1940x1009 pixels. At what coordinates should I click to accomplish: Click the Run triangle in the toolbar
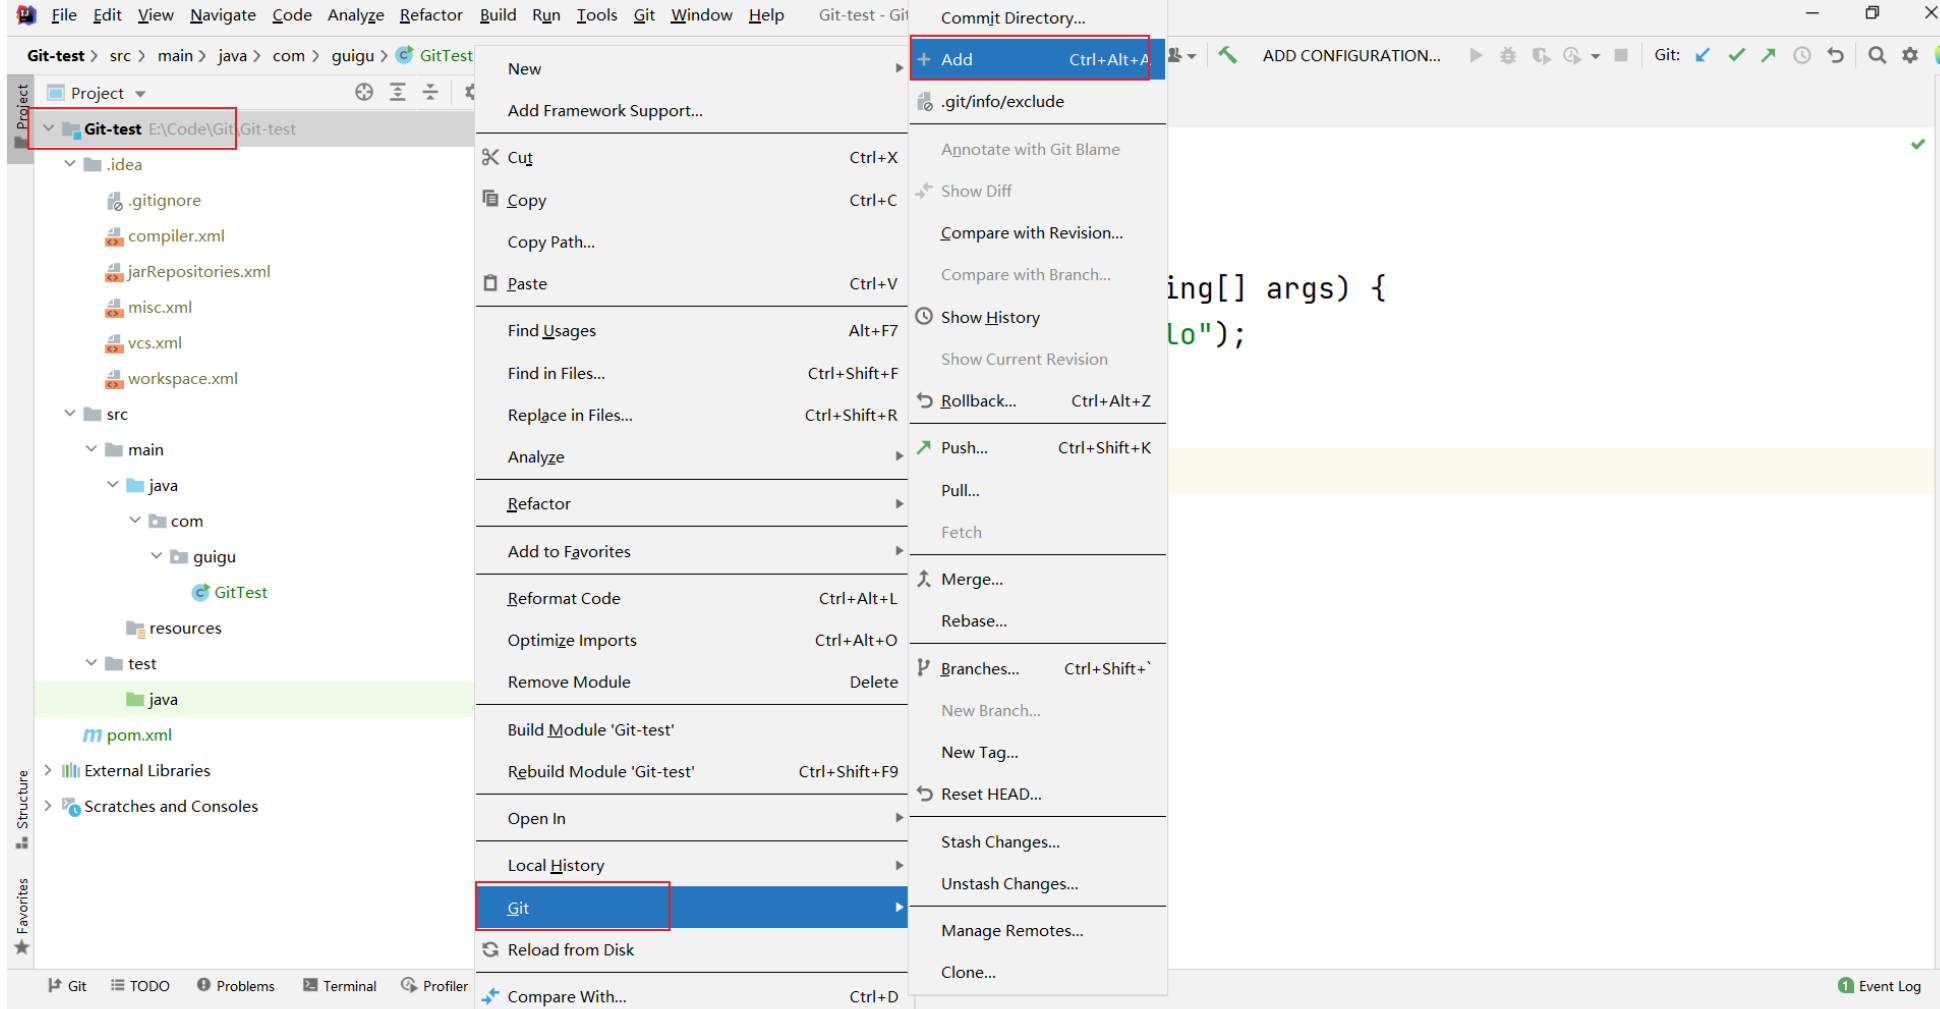[x=1475, y=55]
